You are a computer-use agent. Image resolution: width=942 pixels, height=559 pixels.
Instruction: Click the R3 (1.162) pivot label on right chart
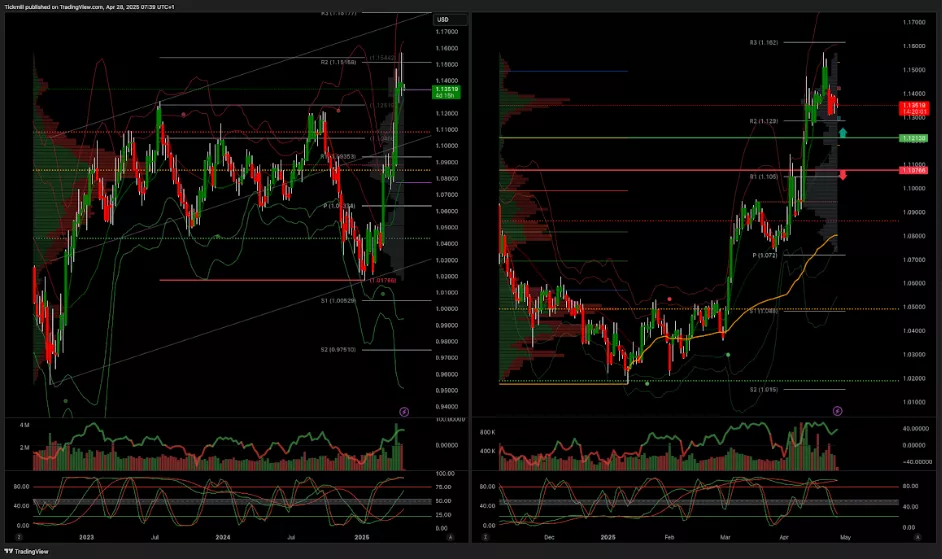coord(765,43)
